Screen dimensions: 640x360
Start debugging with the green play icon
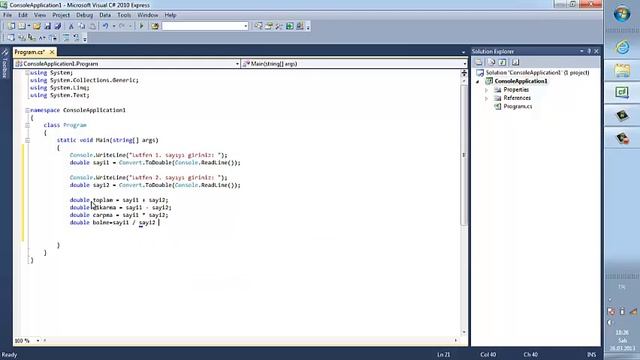point(142,26)
